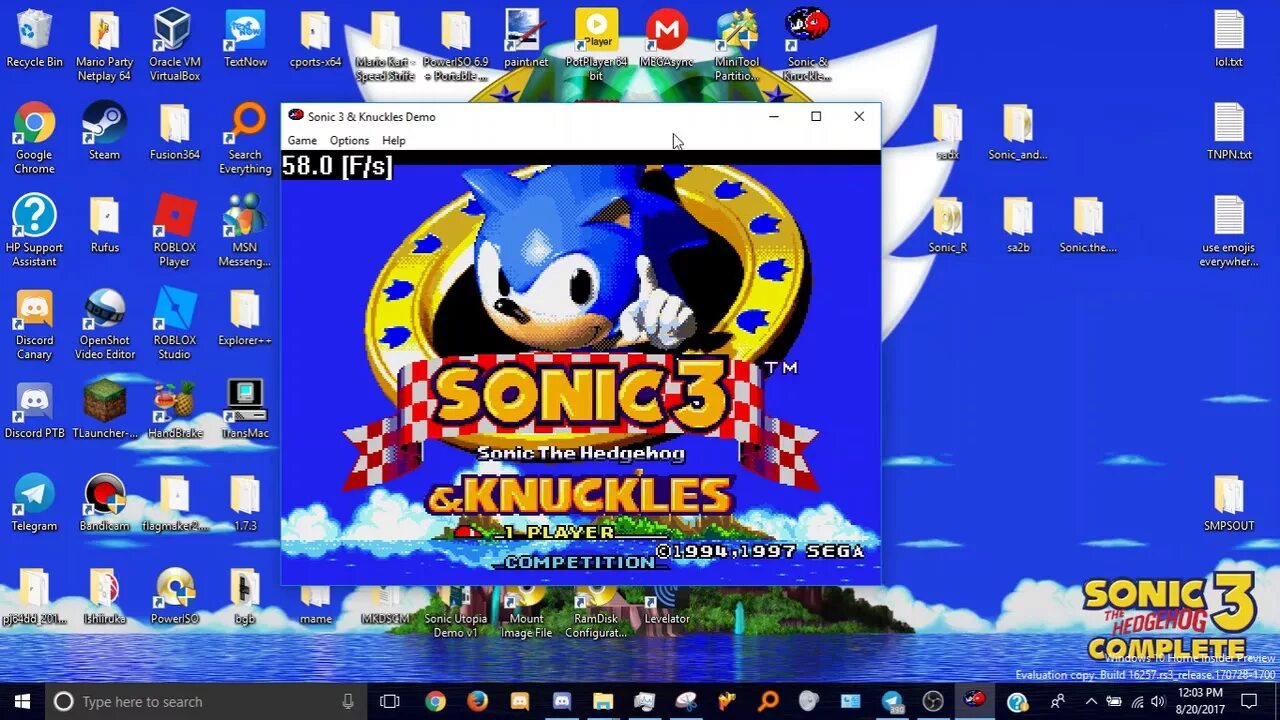Launch Discord PTB shortcut
The image size is (1280, 720).
pos(34,411)
